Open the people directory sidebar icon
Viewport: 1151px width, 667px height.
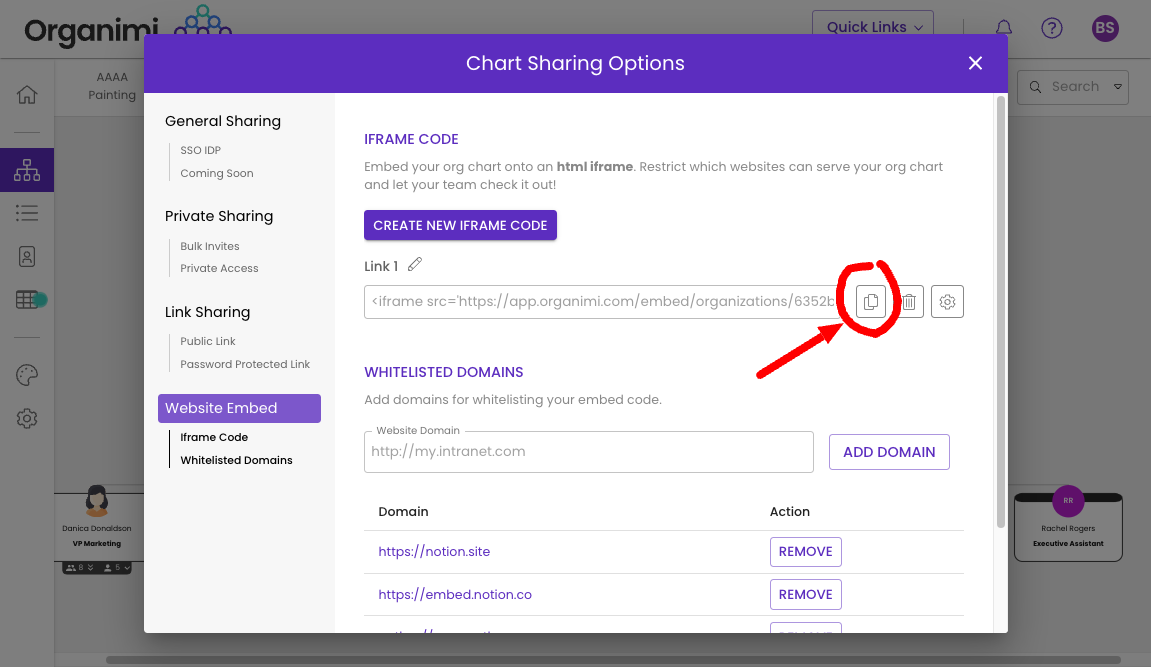[27, 256]
